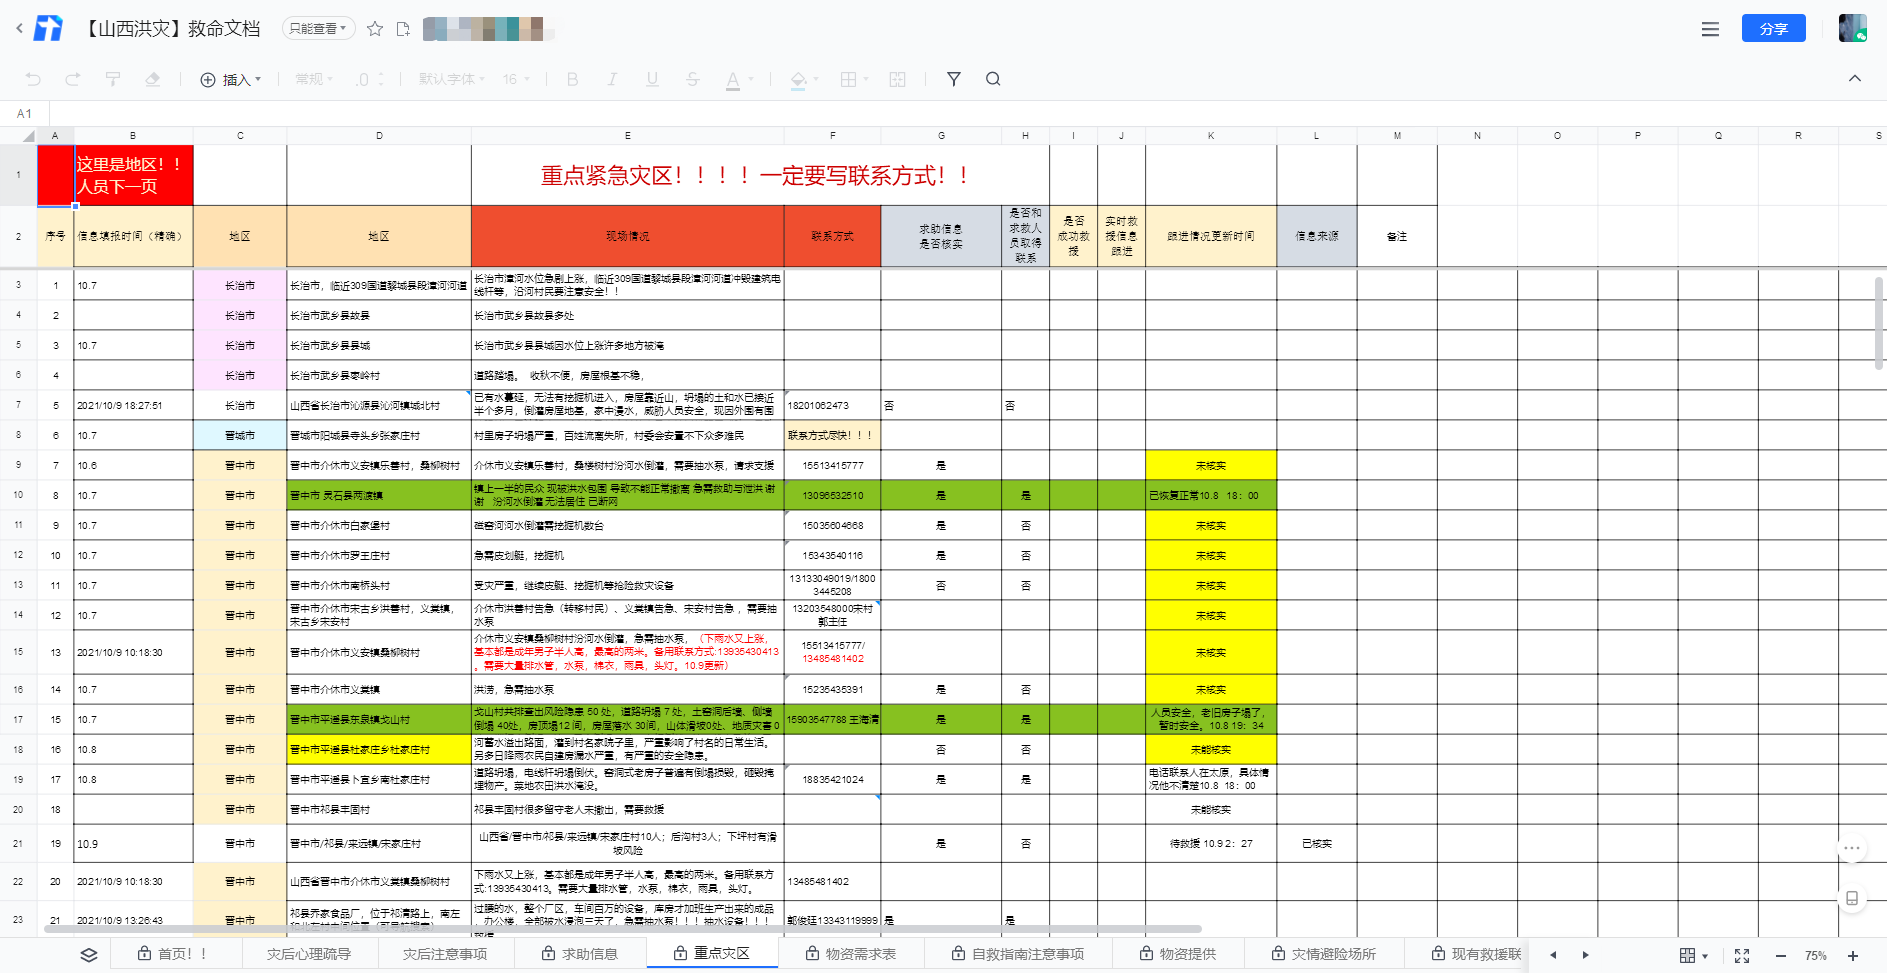Click the back arrow at top left
Image resolution: width=1887 pixels, height=973 pixels.
[x=19, y=29]
